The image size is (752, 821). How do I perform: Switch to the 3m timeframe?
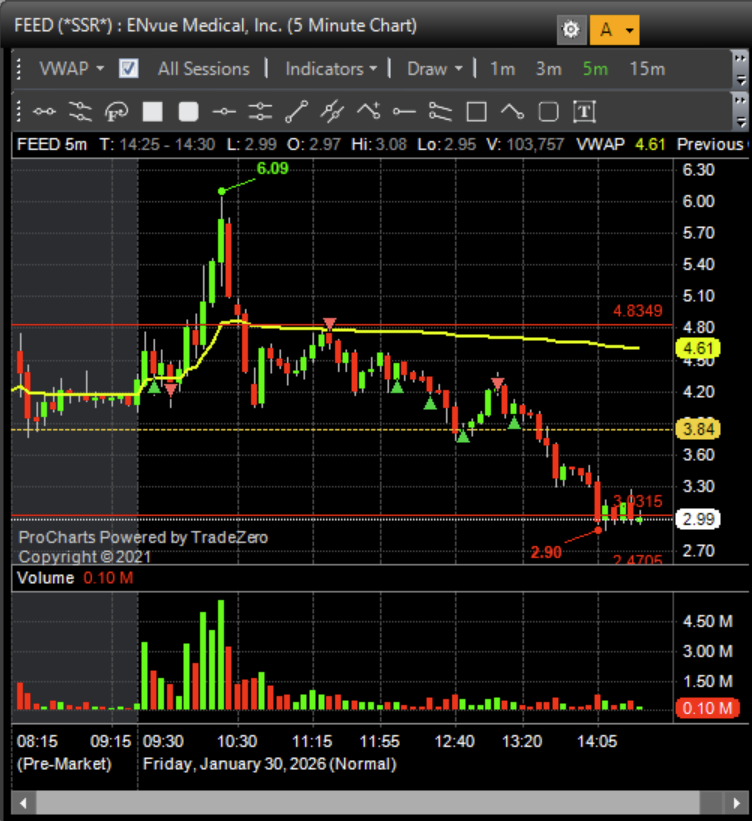tap(548, 69)
